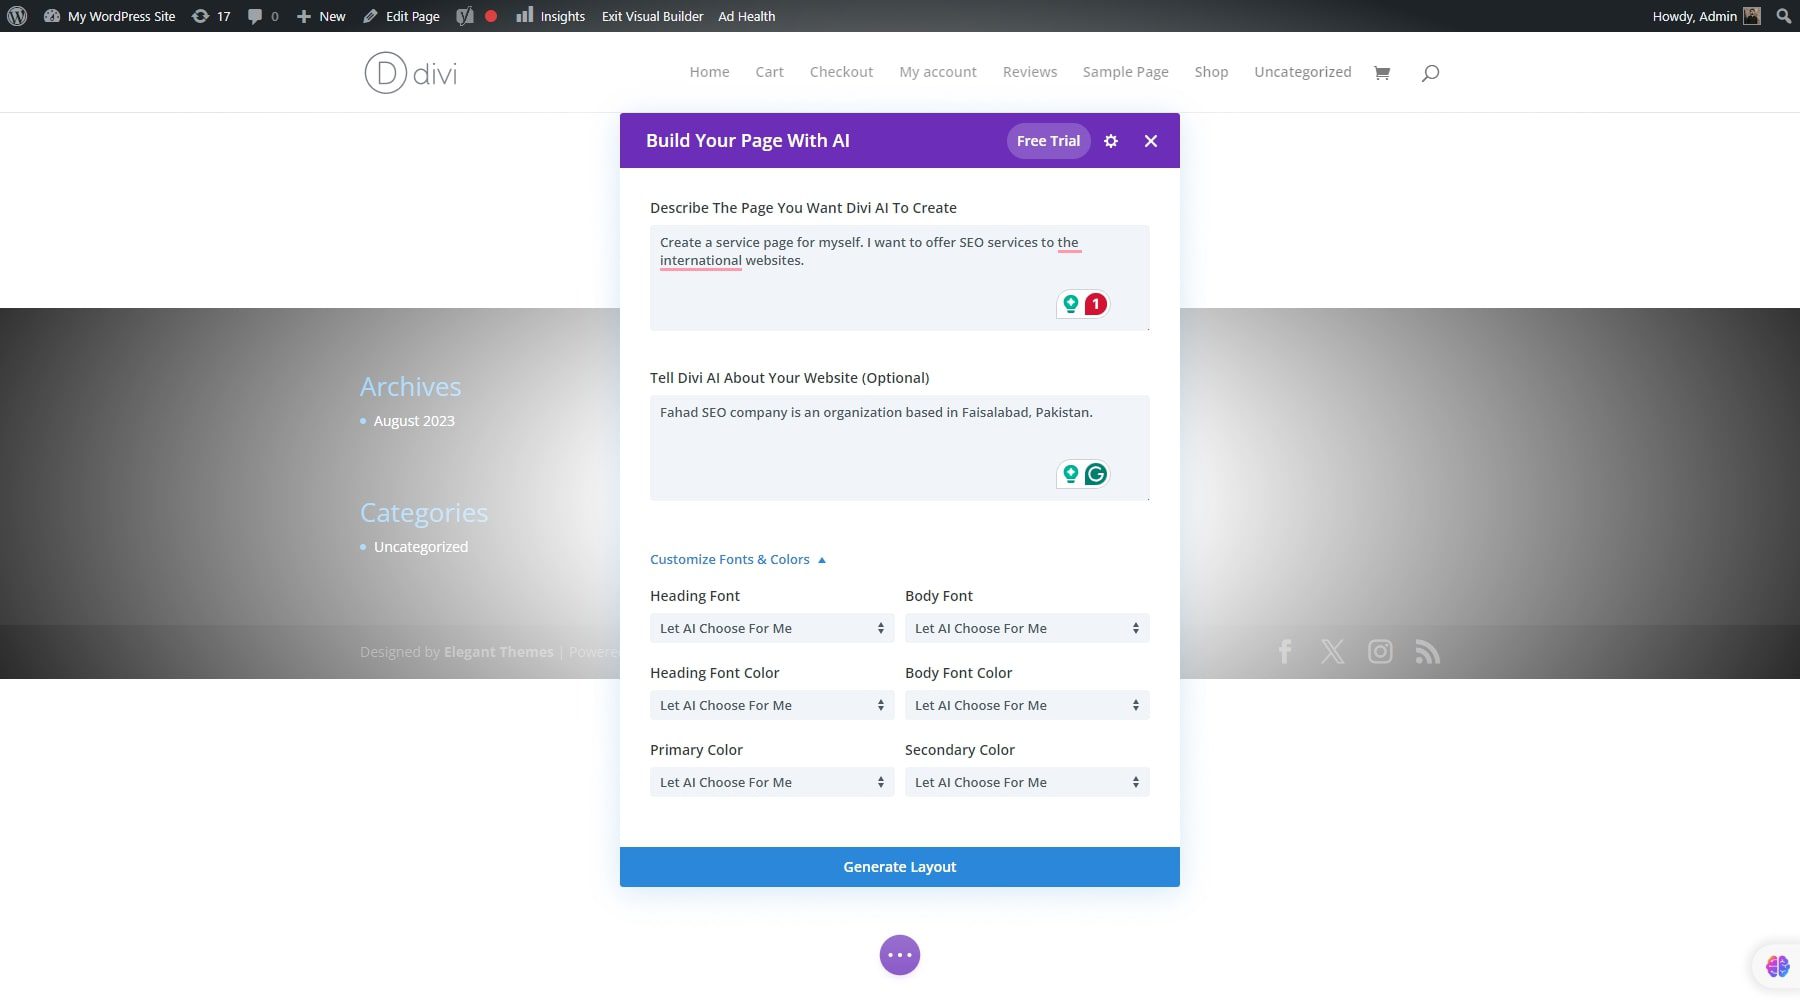Click the Generate Layout button
1800x1000 pixels.
pos(899,866)
